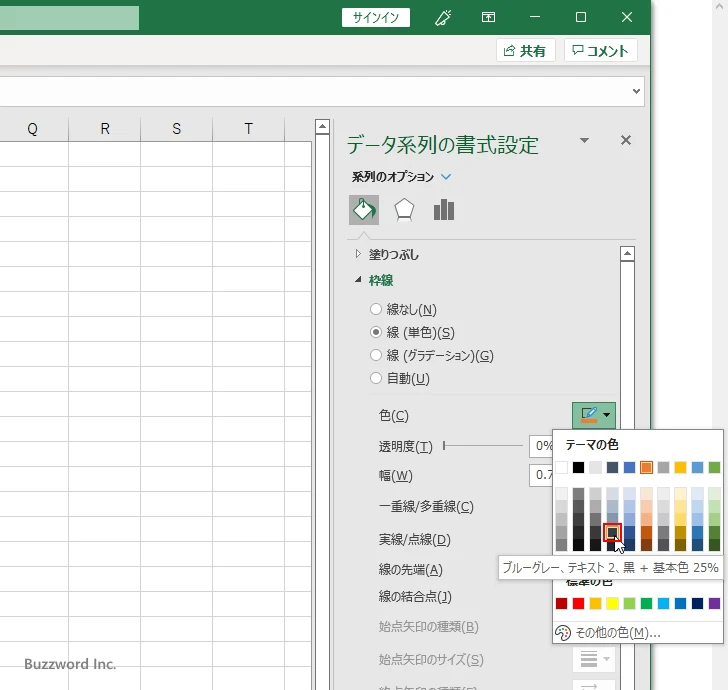The width and height of the screenshot is (728, 690).
Task: Open the Effects pentagon tab
Action: coord(404,210)
